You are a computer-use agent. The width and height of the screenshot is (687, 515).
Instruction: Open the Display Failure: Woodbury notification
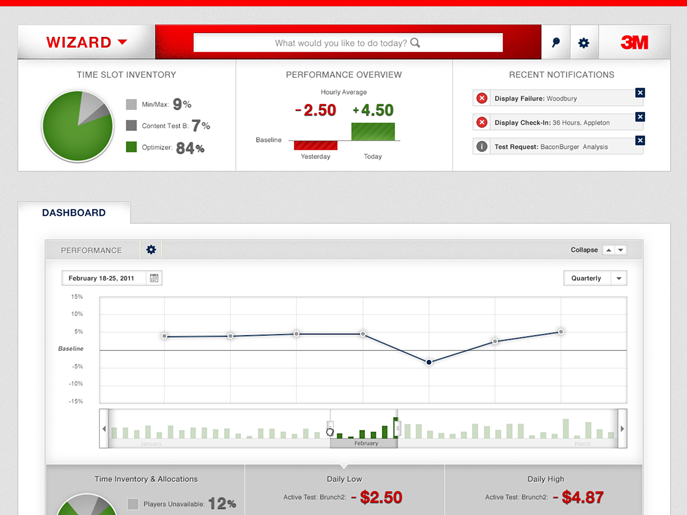(x=558, y=98)
